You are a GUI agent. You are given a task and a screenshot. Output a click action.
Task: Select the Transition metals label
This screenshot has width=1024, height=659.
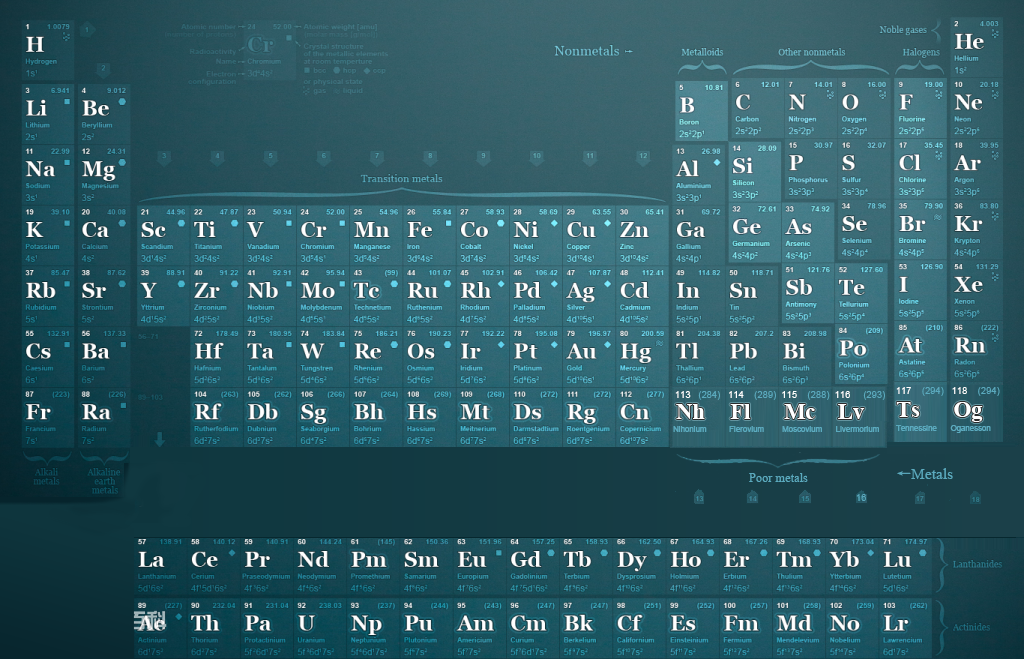[401, 179]
